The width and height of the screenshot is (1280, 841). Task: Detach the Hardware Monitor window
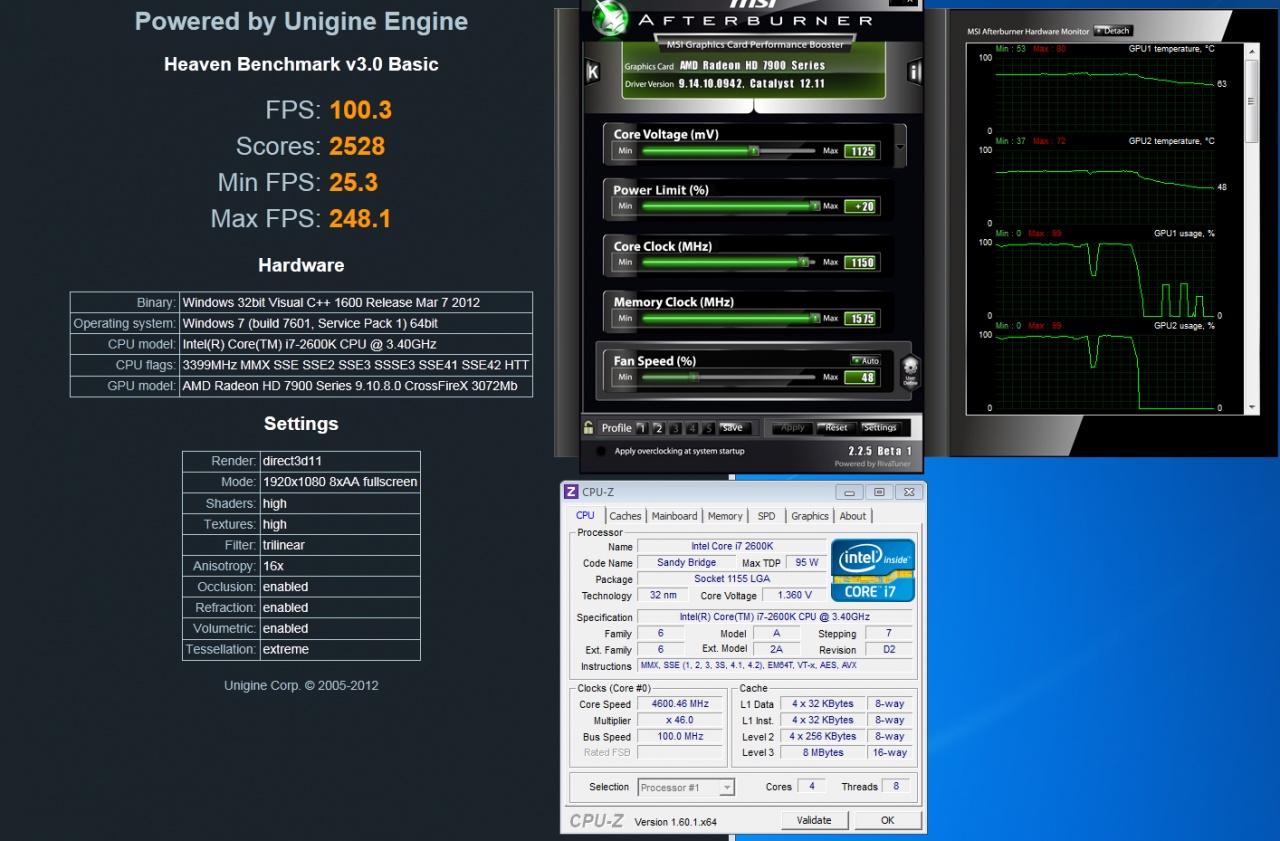pos(1112,31)
